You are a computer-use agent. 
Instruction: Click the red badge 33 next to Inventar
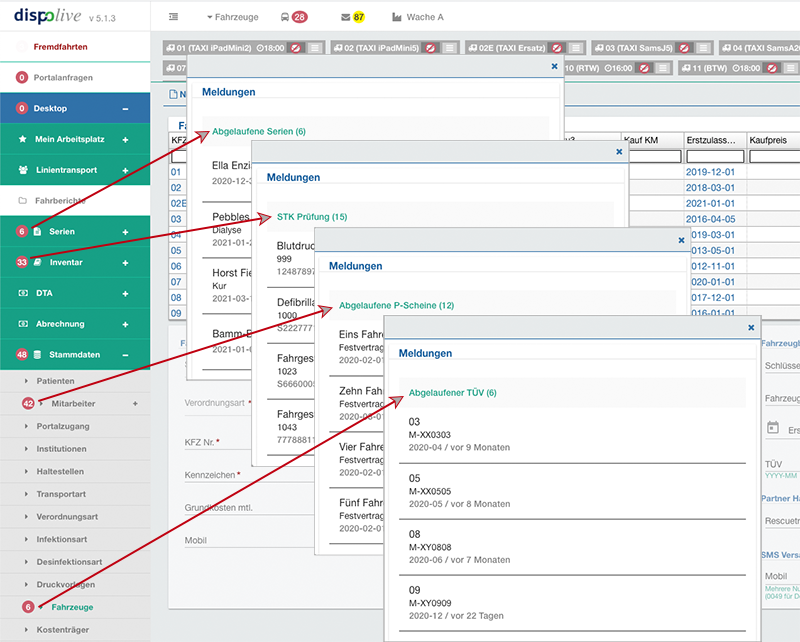(x=22, y=262)
